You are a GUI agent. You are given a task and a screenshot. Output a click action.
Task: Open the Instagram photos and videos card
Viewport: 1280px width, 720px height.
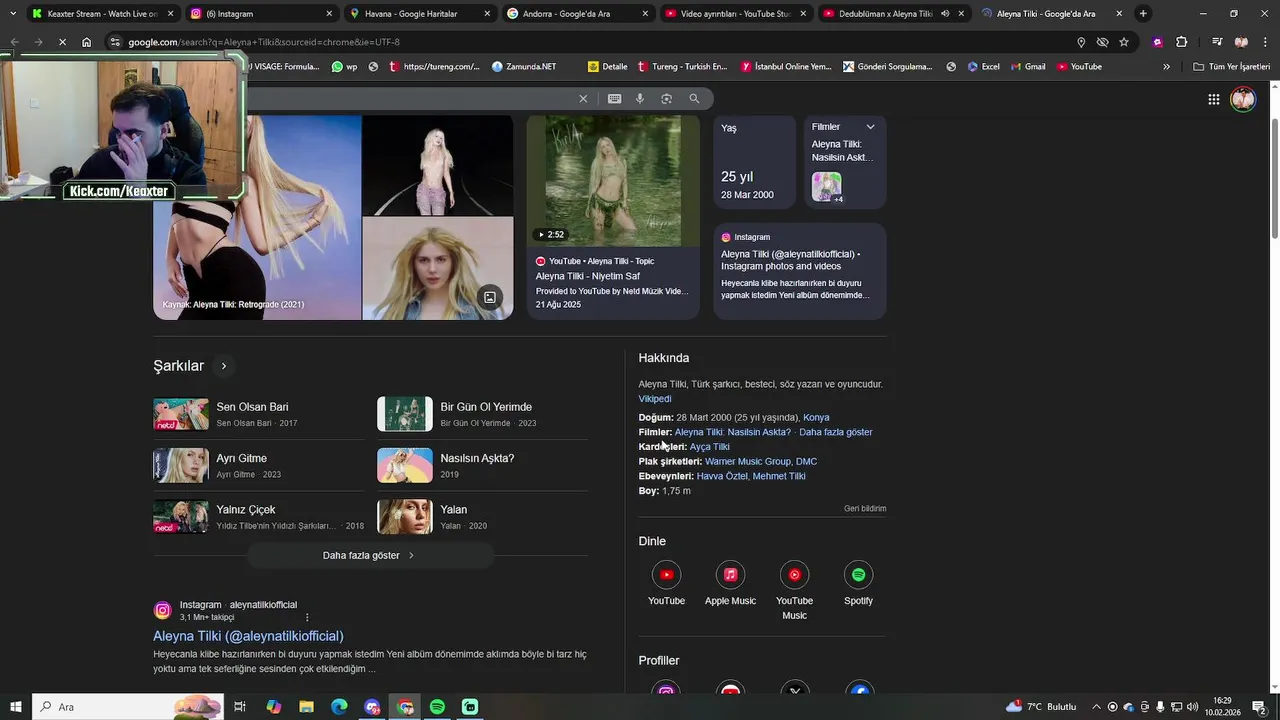tap(800, 271)
